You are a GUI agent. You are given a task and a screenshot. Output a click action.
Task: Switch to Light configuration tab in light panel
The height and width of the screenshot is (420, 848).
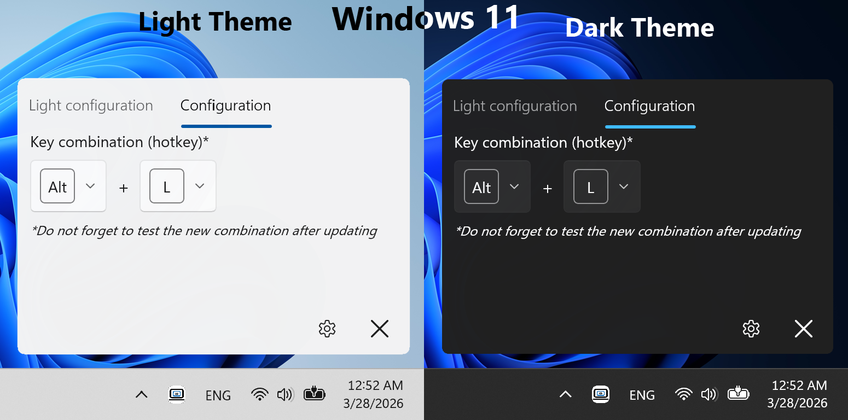tap(91, 105)
